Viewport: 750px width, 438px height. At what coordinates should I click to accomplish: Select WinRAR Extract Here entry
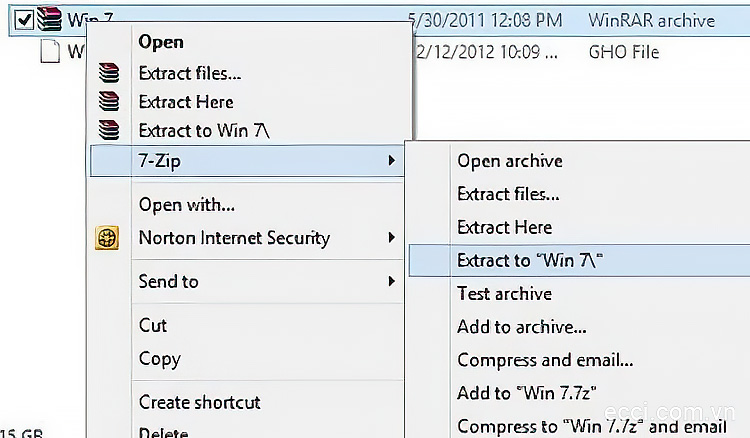(x=186, y=102)
